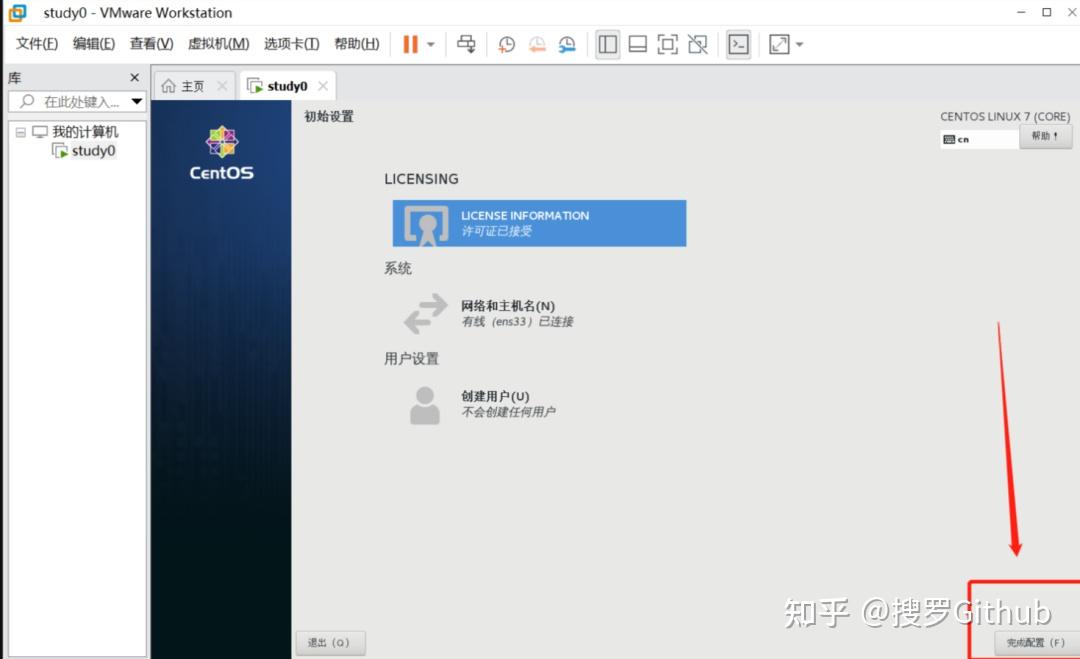Close the study0 tab
The height and width of the screenshot is (659, 1080).
[x=322, y=86]
